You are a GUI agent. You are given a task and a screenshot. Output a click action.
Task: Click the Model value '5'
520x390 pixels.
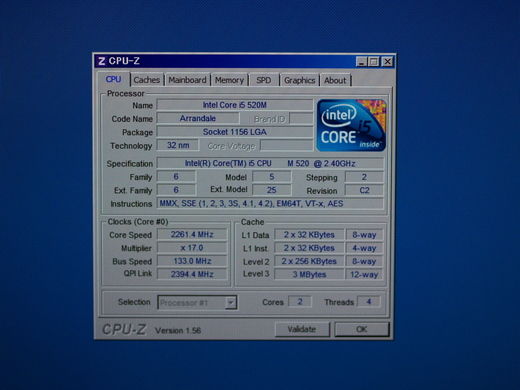click(272, 177)
